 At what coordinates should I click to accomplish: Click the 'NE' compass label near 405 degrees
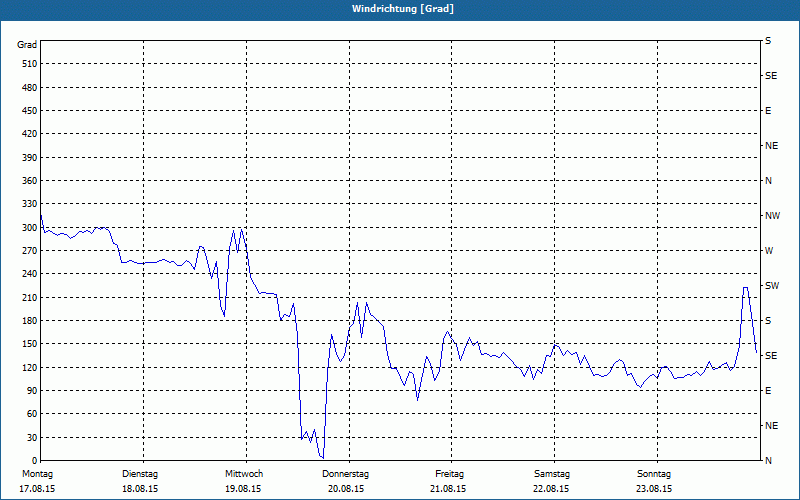(x=771, y=146)
